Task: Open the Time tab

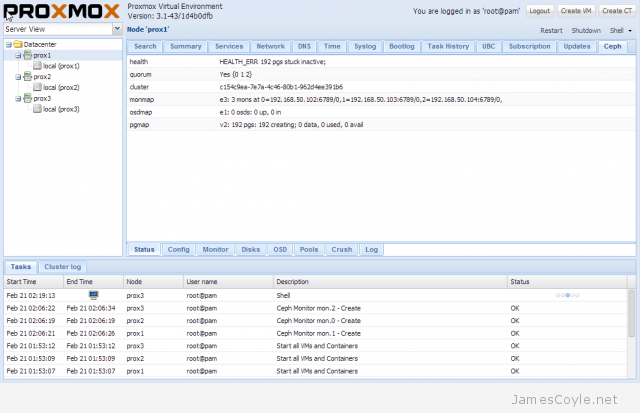Action: (332, 47)
